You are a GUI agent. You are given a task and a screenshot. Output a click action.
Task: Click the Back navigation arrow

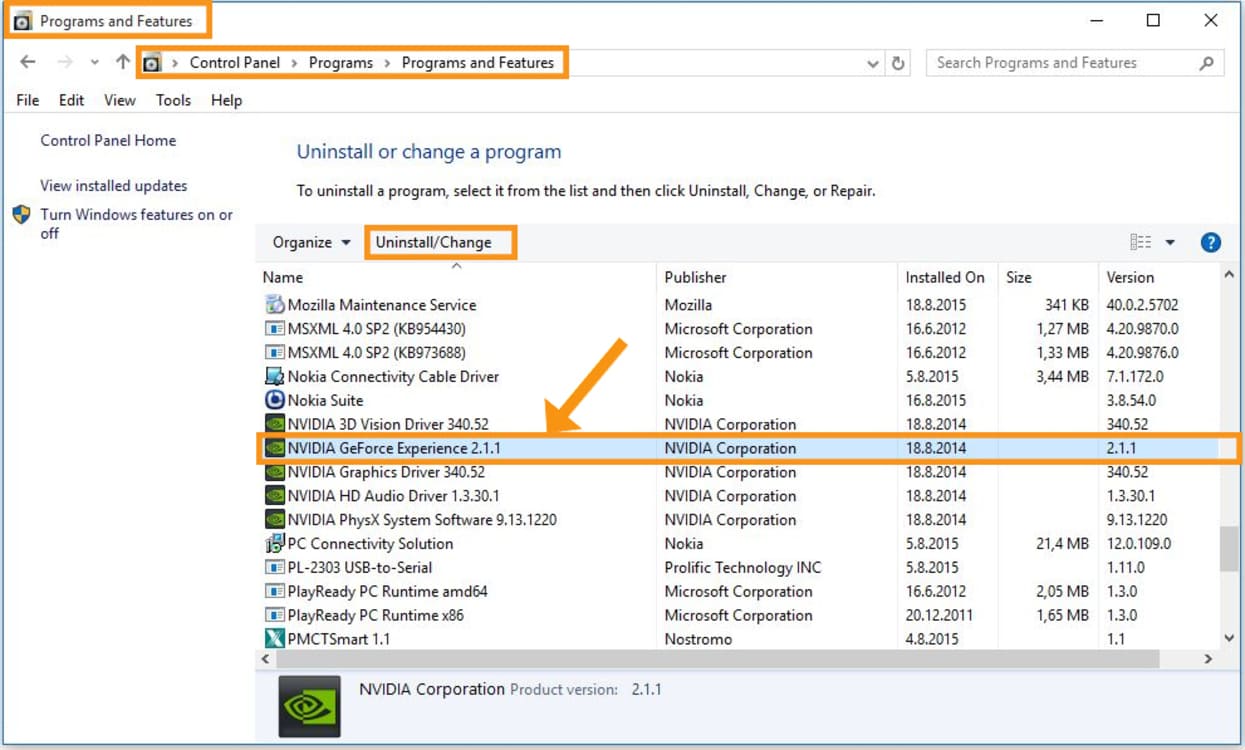tap(28, 62)
